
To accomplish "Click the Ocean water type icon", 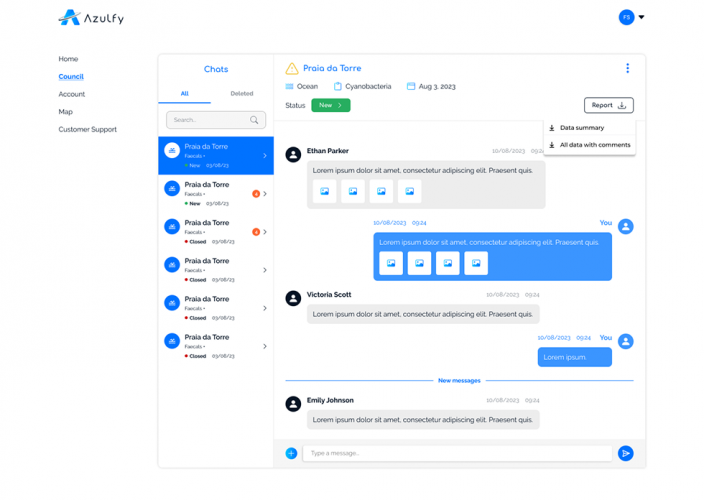I will point(289,86).
